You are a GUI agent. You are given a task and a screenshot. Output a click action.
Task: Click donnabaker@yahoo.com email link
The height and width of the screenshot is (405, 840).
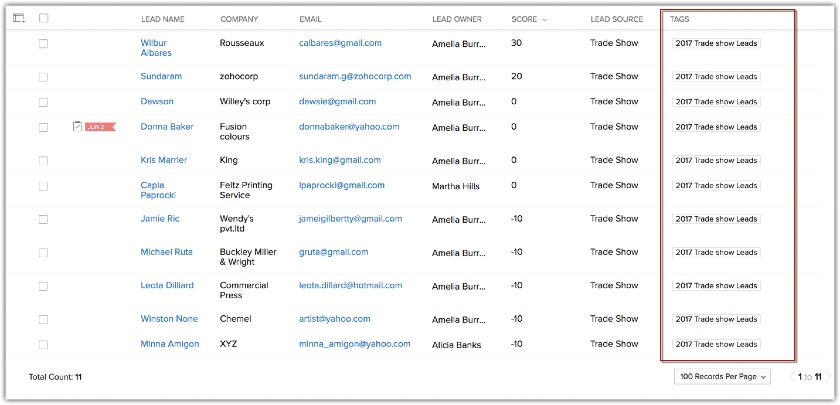coord(349,126)
